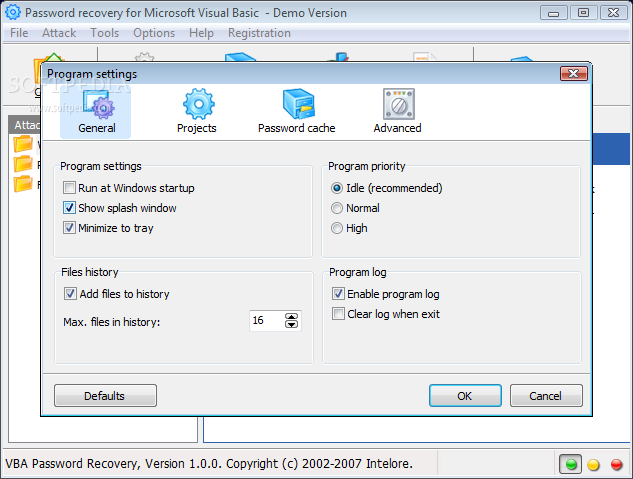Increase max files in history value
The height and width of the screenshot is (479, 633).
pos(291,317)
